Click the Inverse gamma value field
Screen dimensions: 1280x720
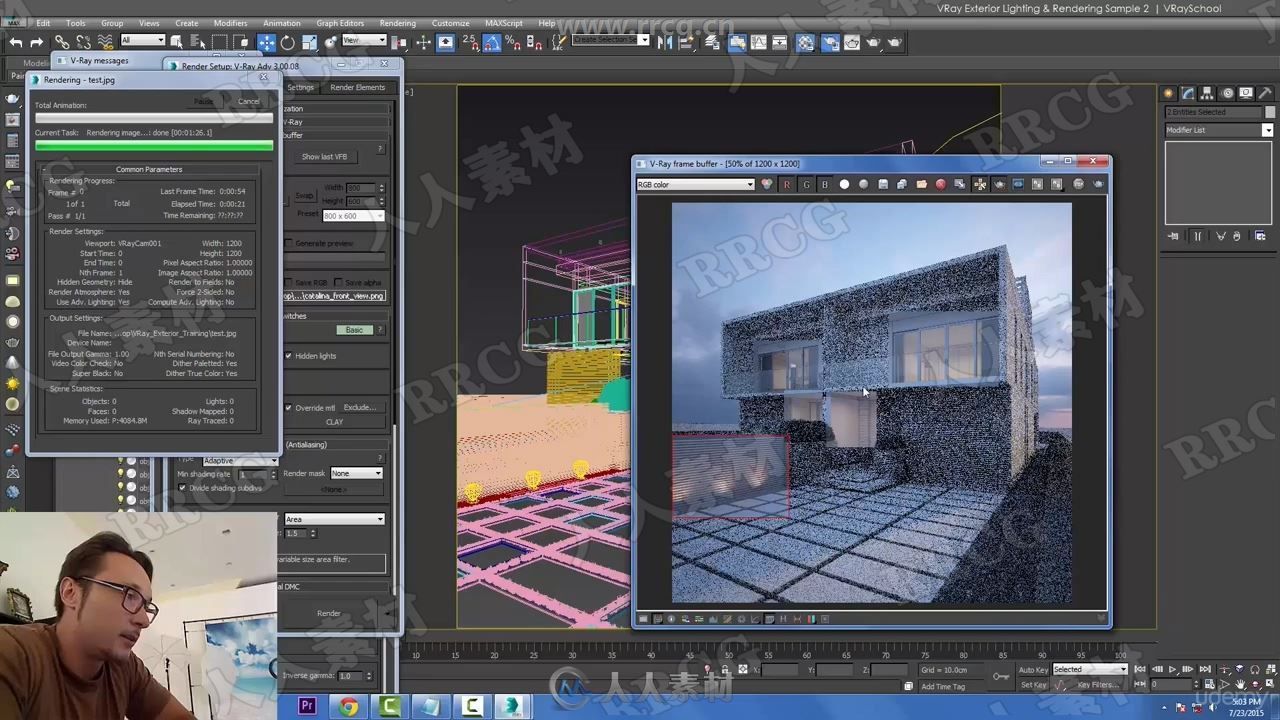(x=351, y=676)
